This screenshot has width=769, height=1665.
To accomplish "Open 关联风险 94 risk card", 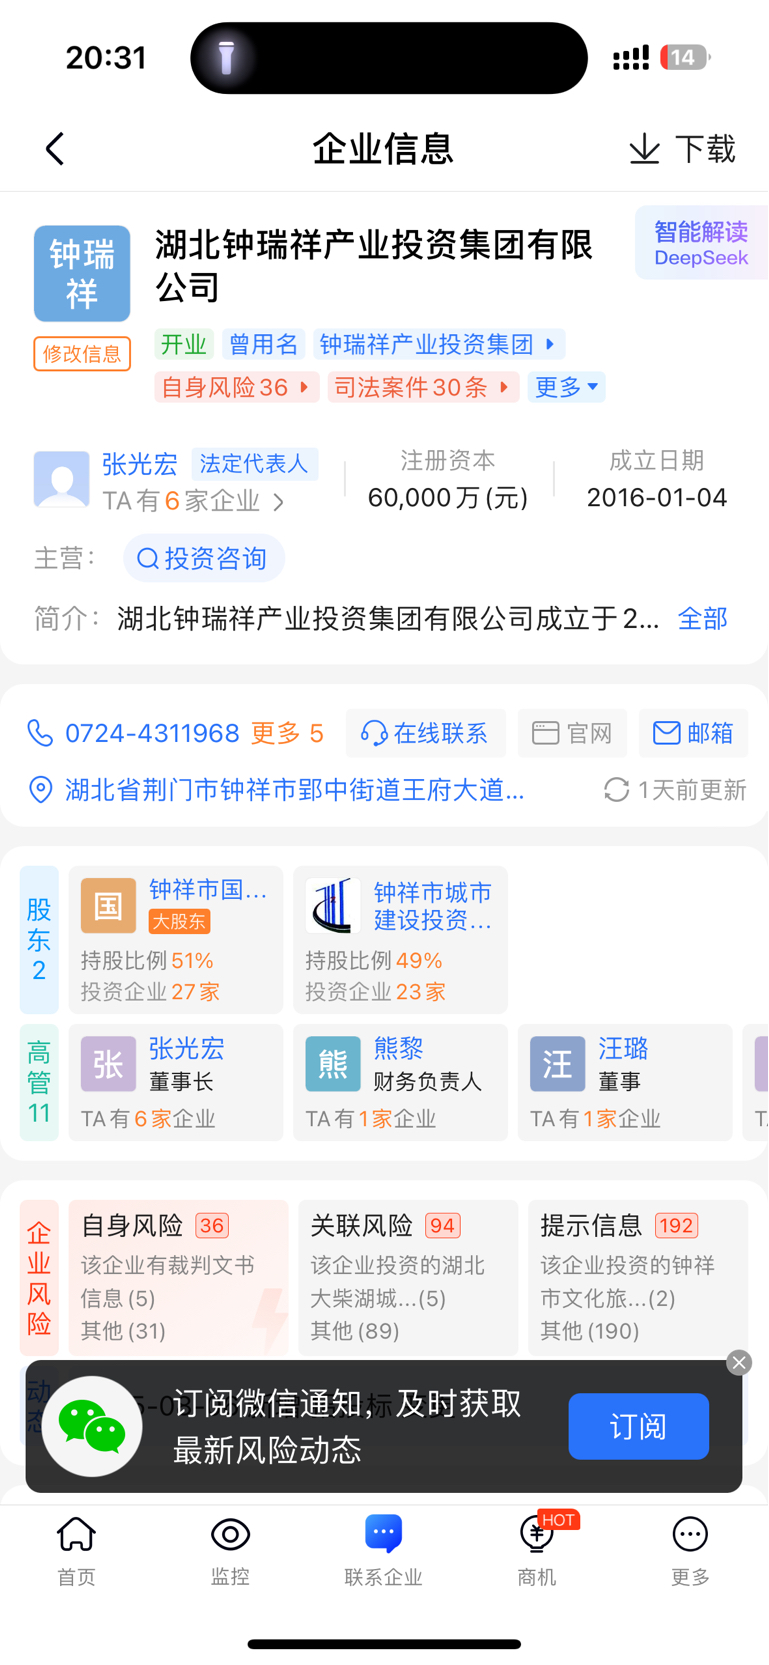I will coord(408,1278).
